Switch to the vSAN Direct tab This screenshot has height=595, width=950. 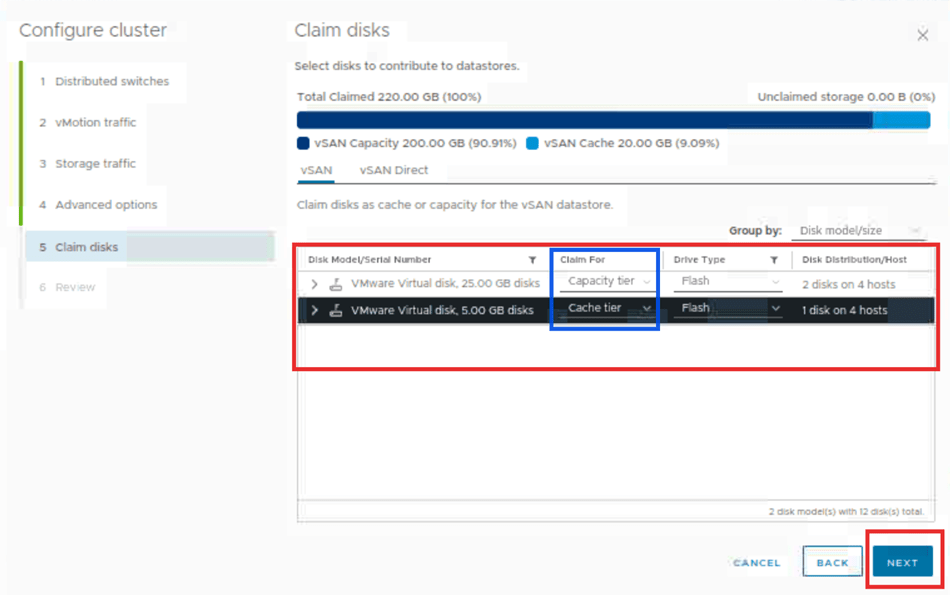tap(394, 170)
